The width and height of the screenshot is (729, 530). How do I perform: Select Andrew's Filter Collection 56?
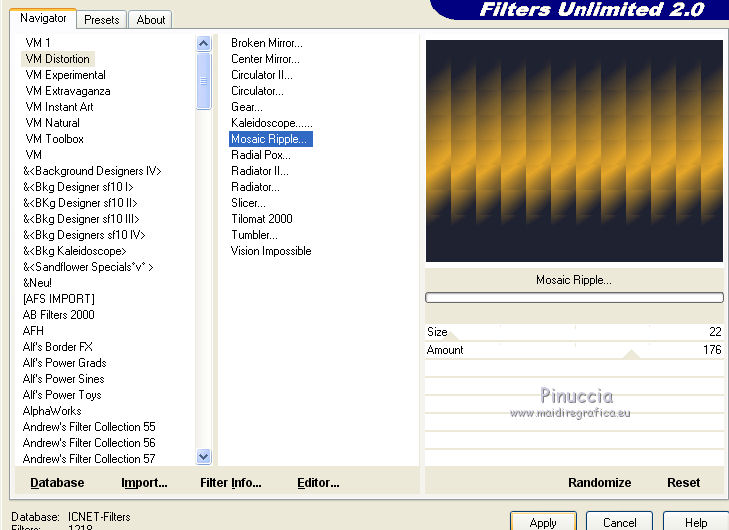(x=89, y=443)
